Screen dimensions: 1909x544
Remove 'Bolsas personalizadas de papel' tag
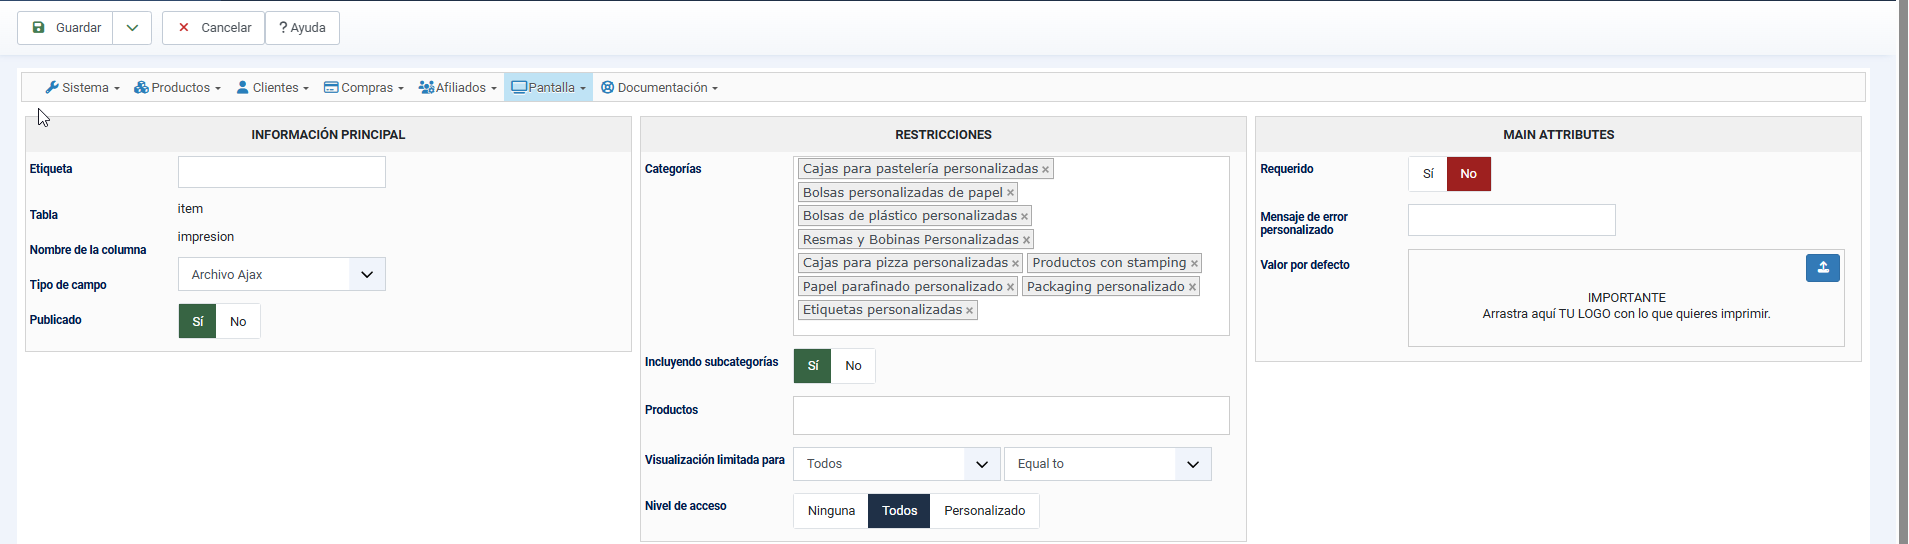point(1010,193)
